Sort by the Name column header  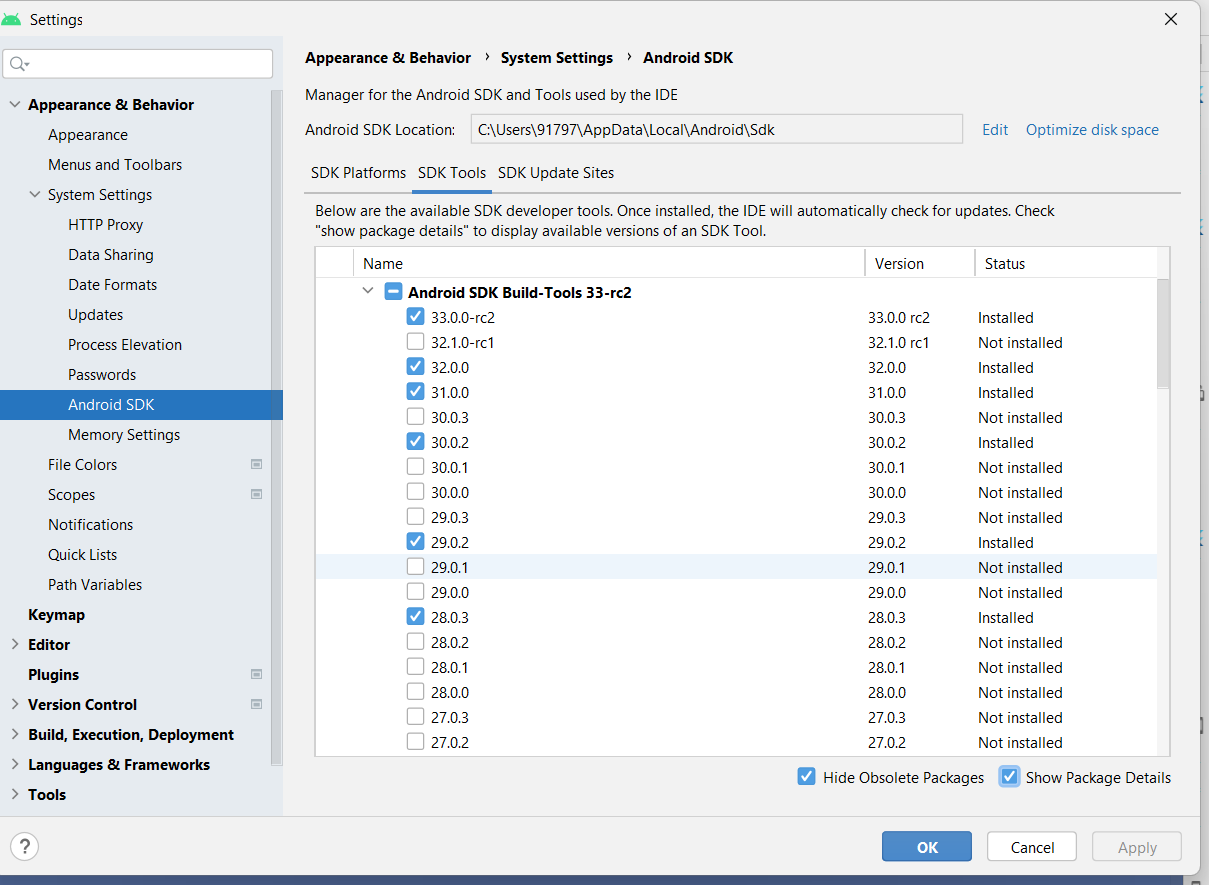click(x=609, y=263)
